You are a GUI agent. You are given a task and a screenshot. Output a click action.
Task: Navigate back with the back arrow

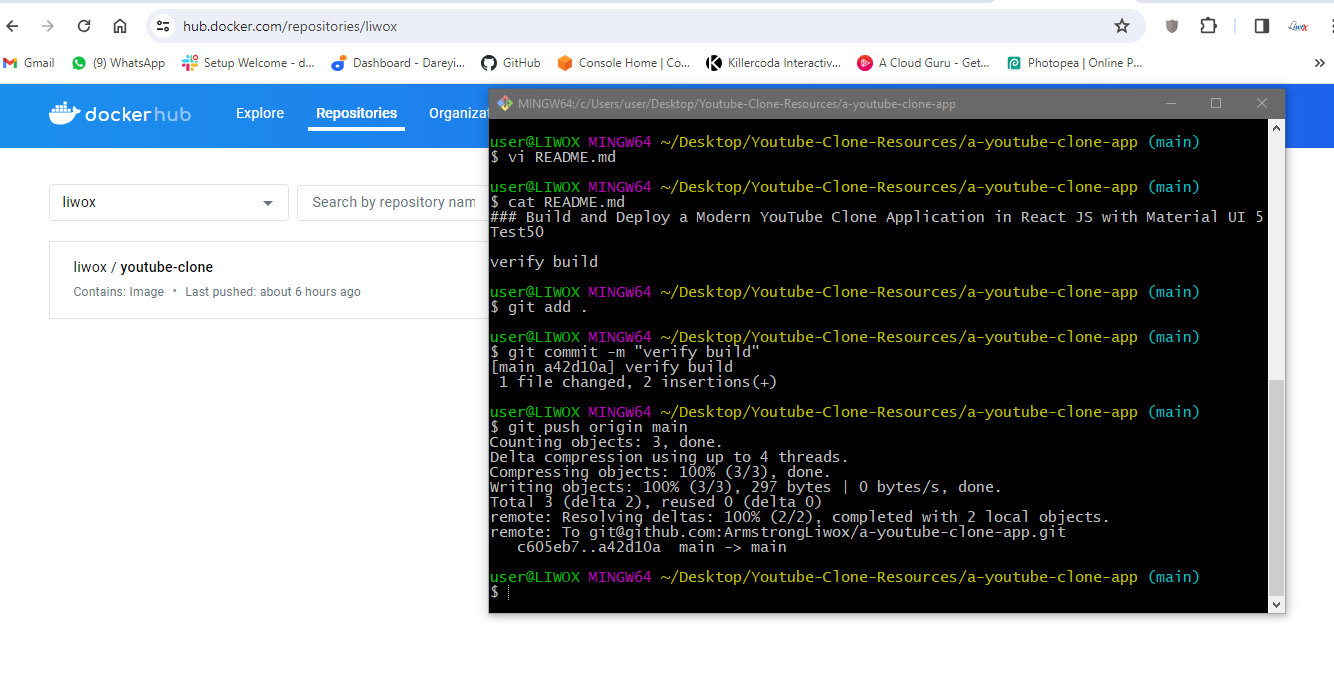click(x=13, y=26)
